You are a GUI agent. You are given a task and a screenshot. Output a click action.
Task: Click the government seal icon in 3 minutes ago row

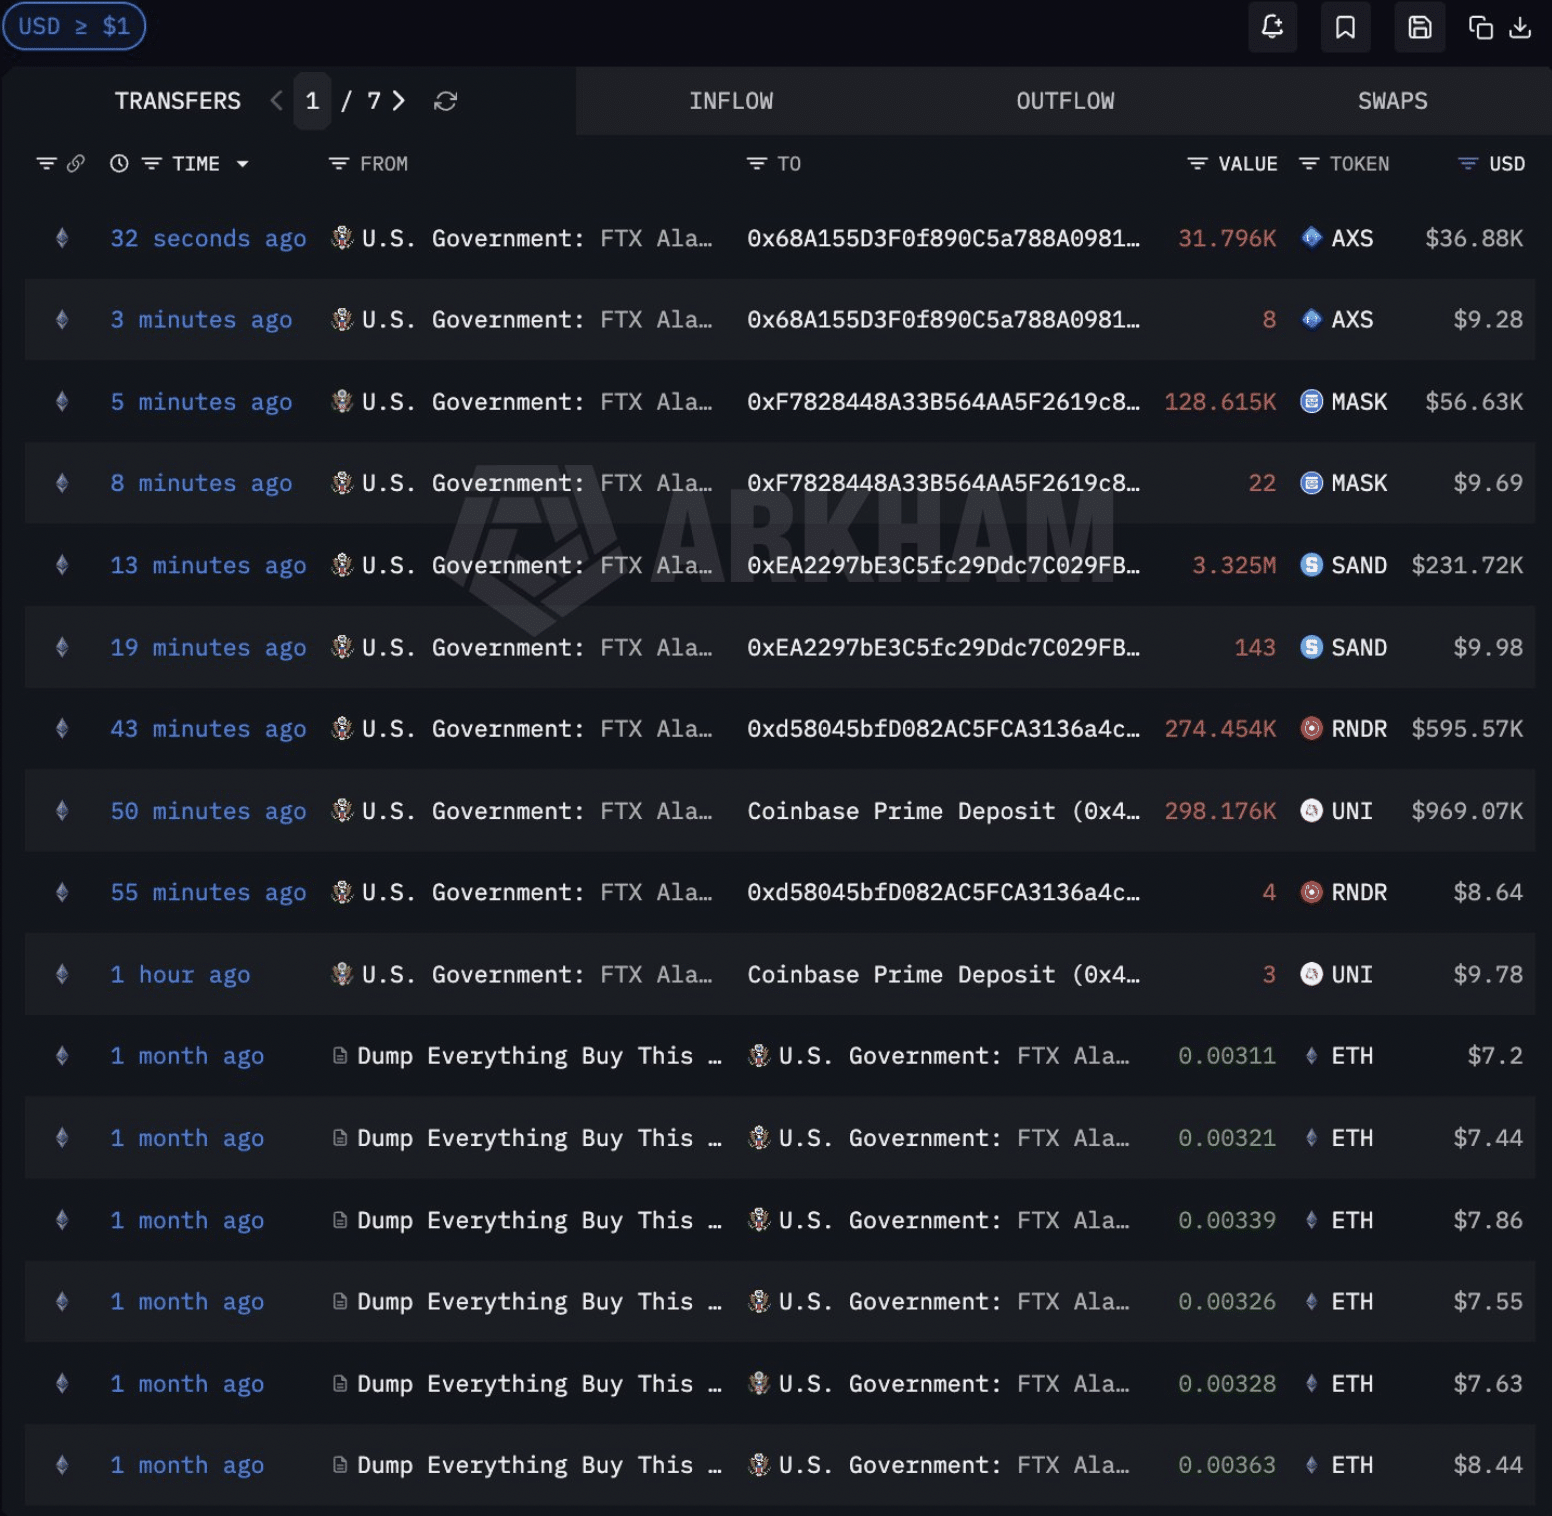pyautogui.click(x=343, y=320)
